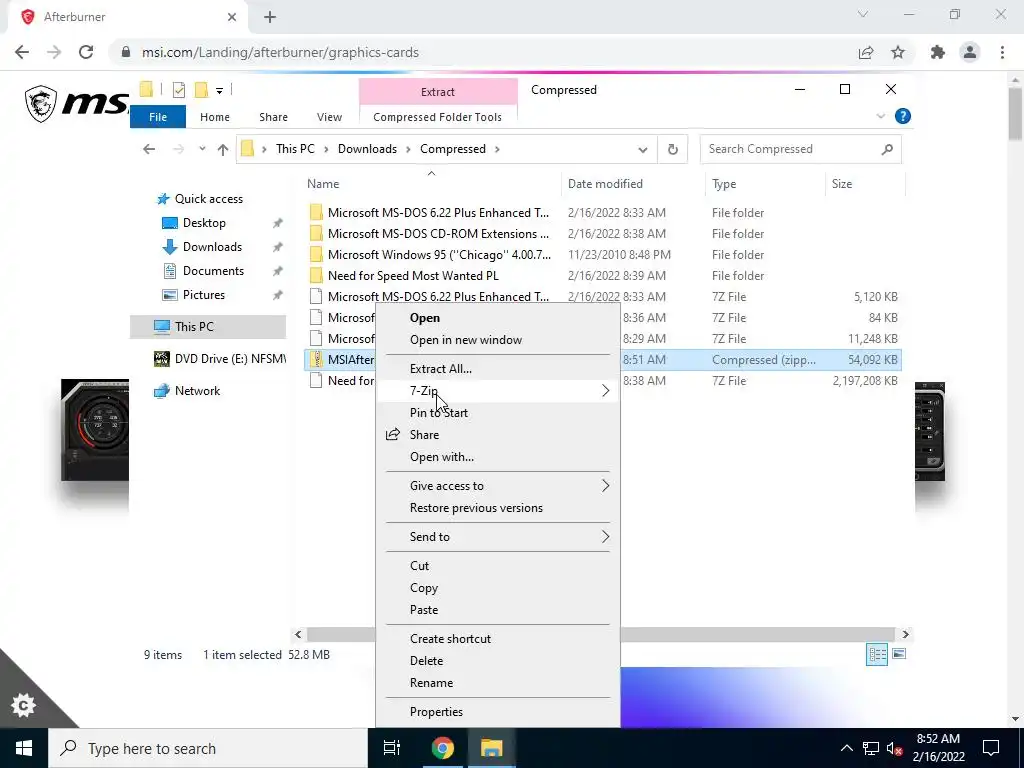Switch to Chrome from the taskbar
Screen dimensions: 1024x768
pos(442,748)
